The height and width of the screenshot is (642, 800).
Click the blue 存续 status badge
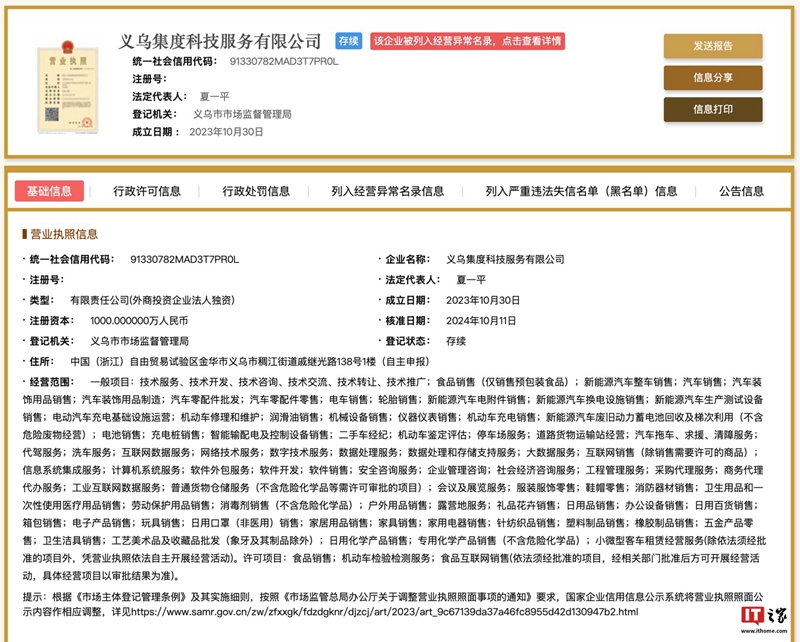pyautogui.click(x=348, y=42)
